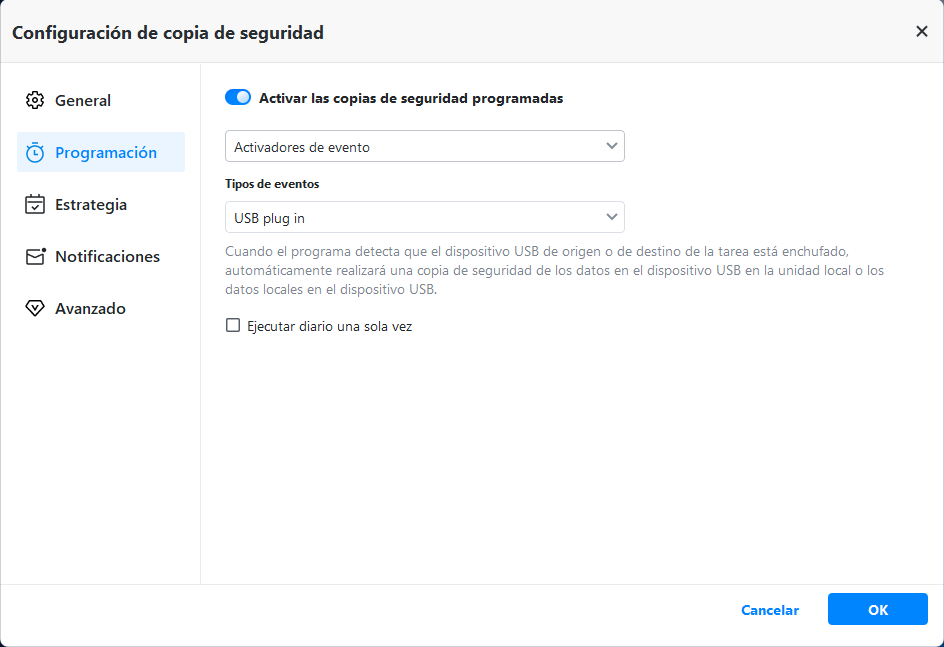Image resolution: width=944 pixels, height=647 pixels.
Task: Expand schedule type chevron arrow
Action: click(612, 147)
